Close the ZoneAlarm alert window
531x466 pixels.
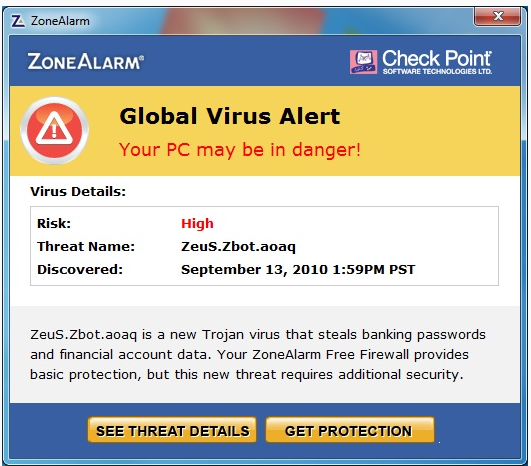(497, 16)
